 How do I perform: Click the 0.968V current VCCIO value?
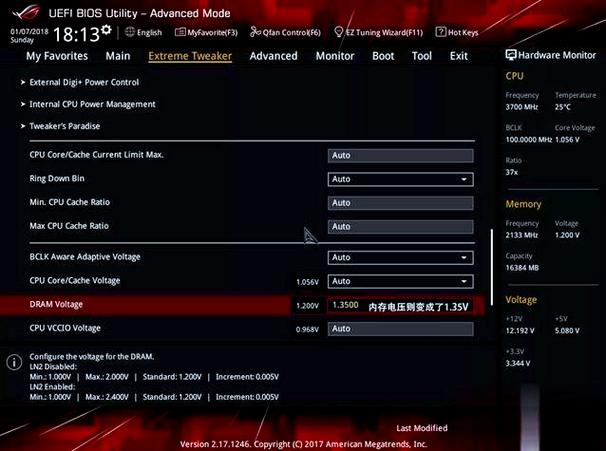(x=307, y=330)
